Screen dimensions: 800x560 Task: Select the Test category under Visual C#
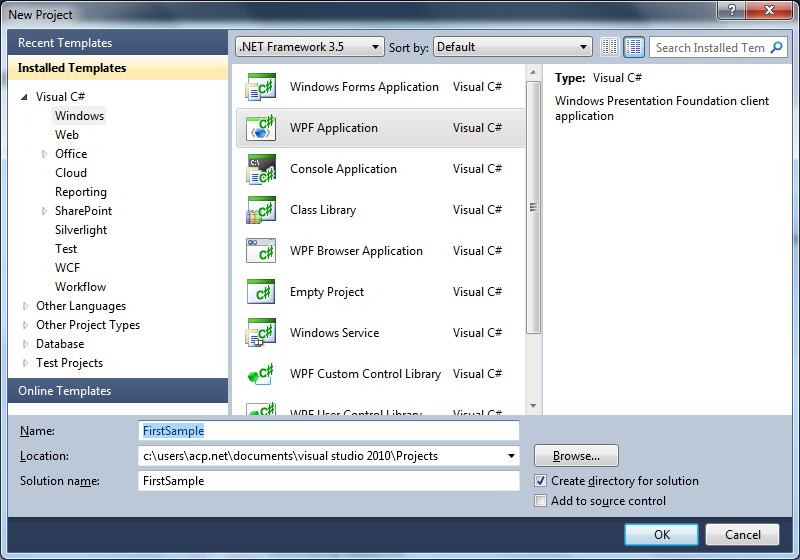tap(66, 249)
